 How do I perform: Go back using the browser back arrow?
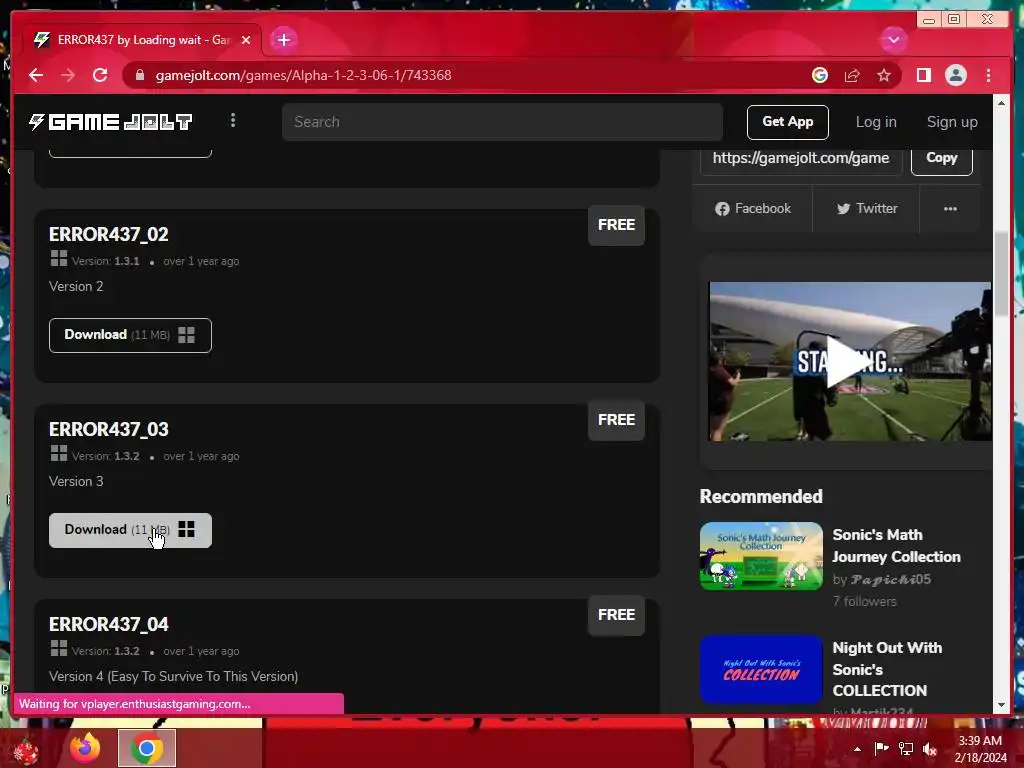point(36,75)
